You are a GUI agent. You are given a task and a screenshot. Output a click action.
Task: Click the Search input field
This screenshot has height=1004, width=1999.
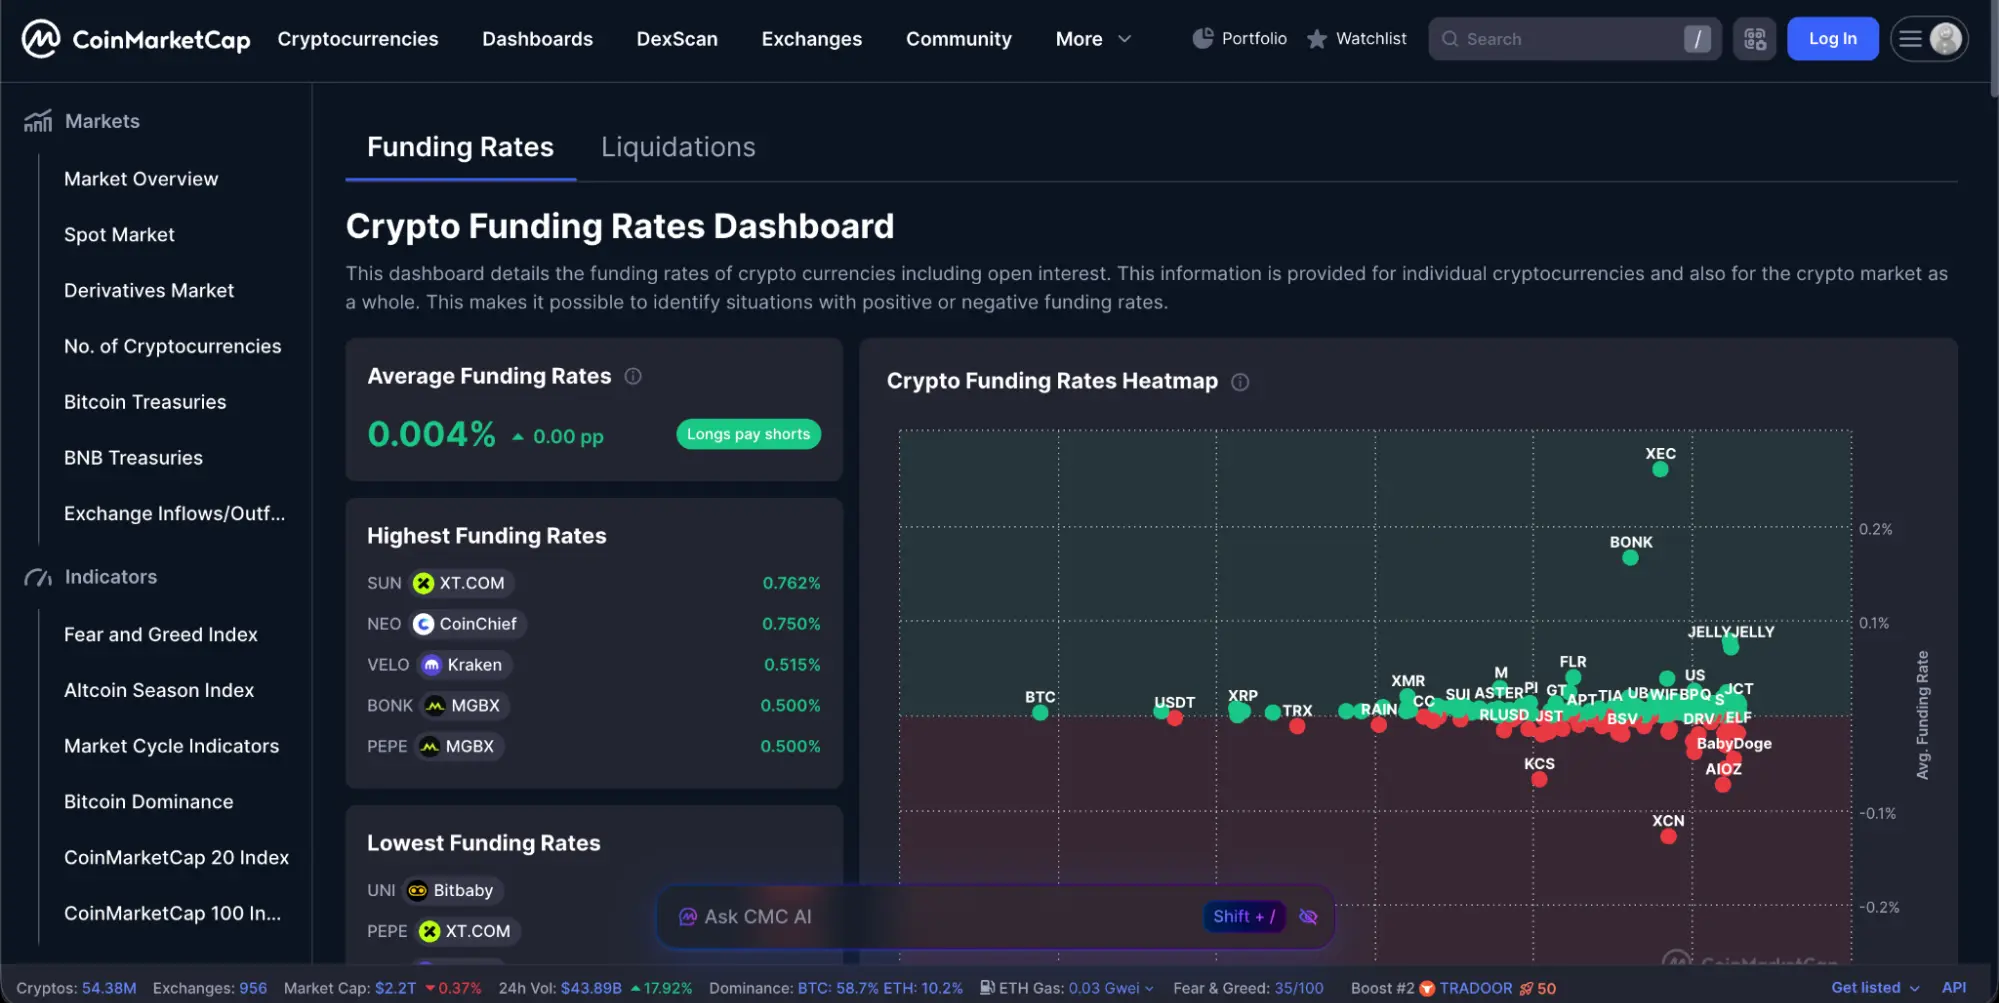pyautogui.click(x=1574, y=39)
